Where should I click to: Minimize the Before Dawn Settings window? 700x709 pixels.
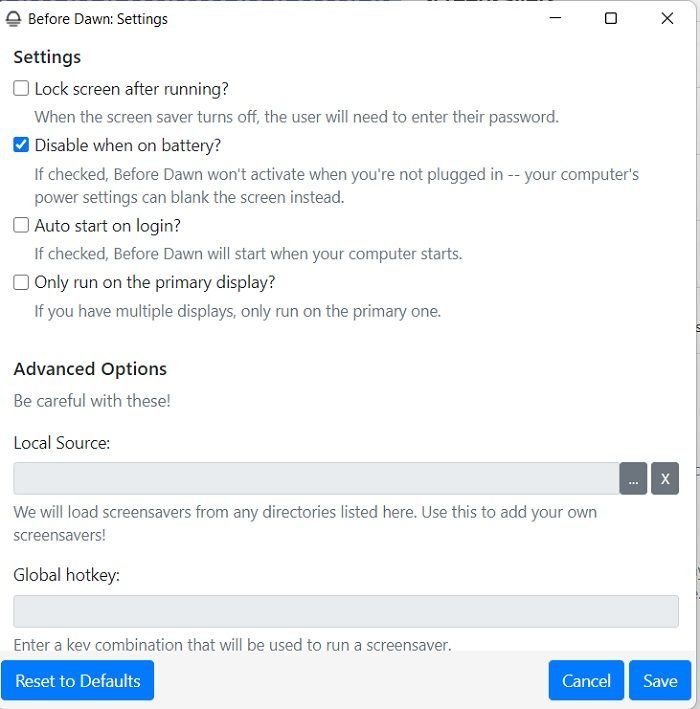pyautogui.click(x=555, y=19)
